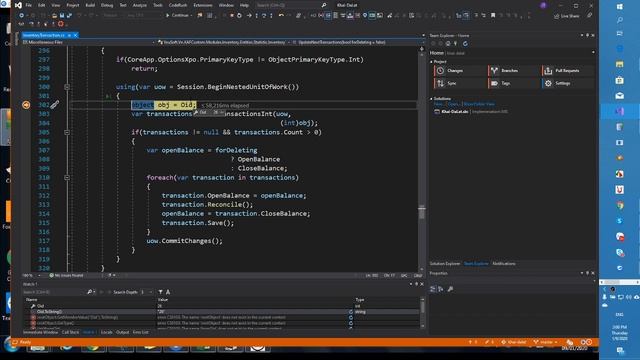Image resolution: width=640 pixels, height=360 pixels.
Task: Click the Watch 1 search field
Action: click(x=54, y=292)
